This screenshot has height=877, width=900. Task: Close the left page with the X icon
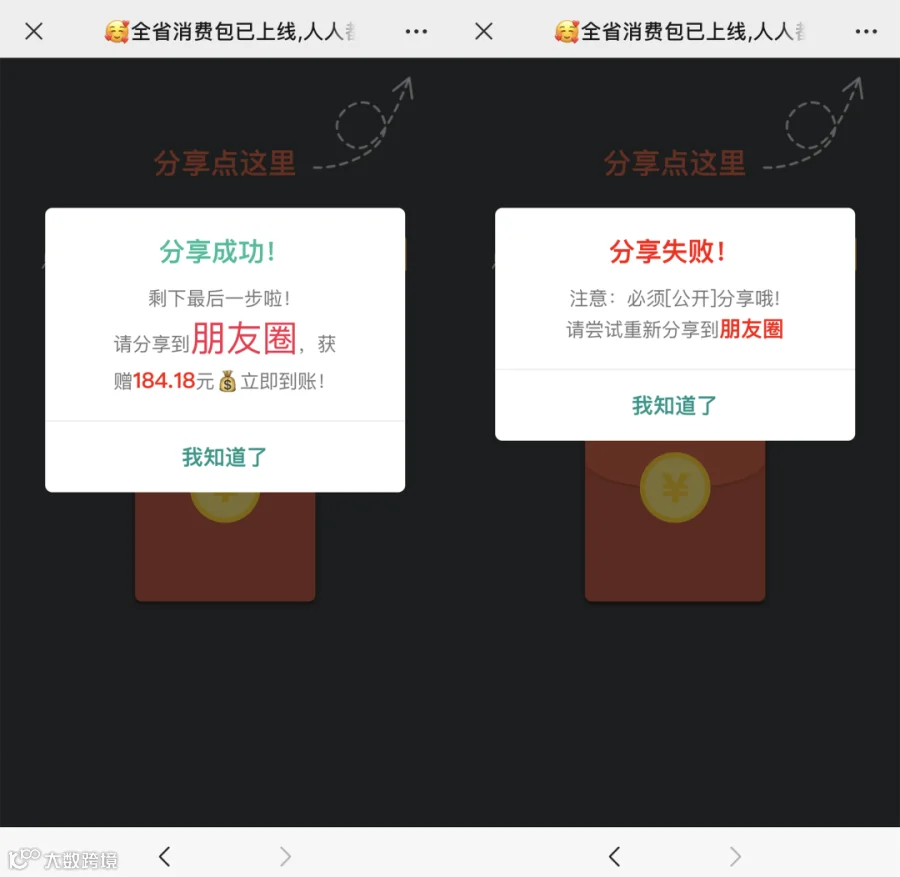(34, 32)
